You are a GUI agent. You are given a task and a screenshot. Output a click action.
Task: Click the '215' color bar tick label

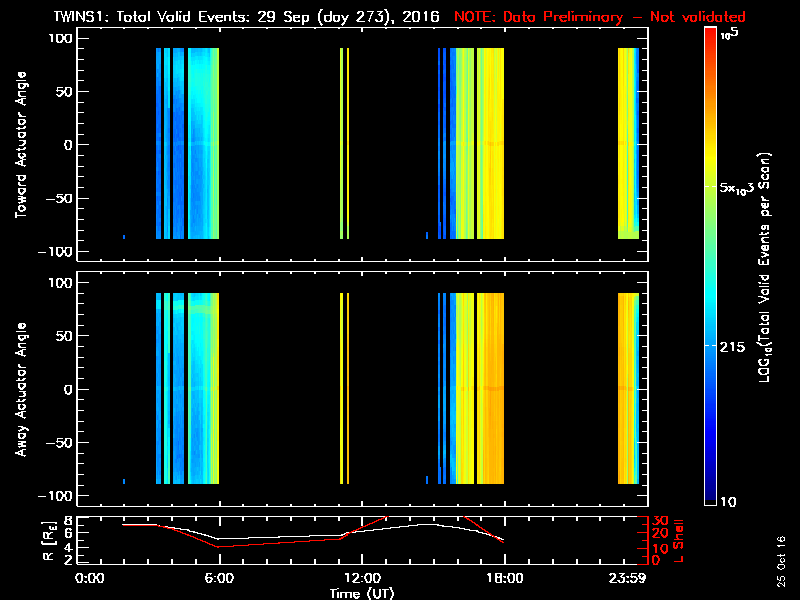coord(732,347)
